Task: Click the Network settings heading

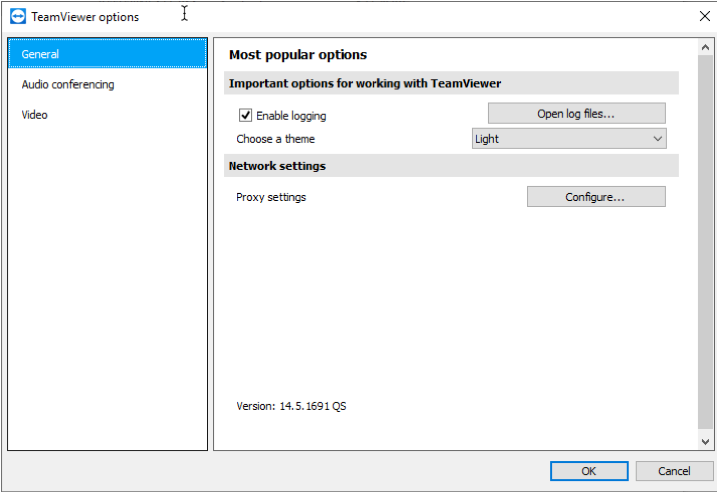Action: click(x=277, y=166)
